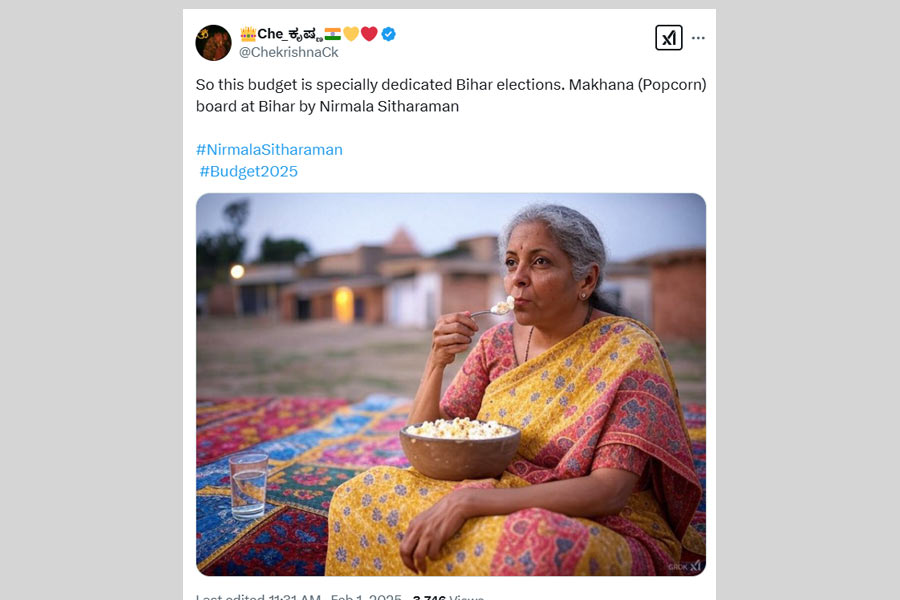Open the #Budget2025 hashtag
Viewport: 900px width, 600px height.
[248, 171]
